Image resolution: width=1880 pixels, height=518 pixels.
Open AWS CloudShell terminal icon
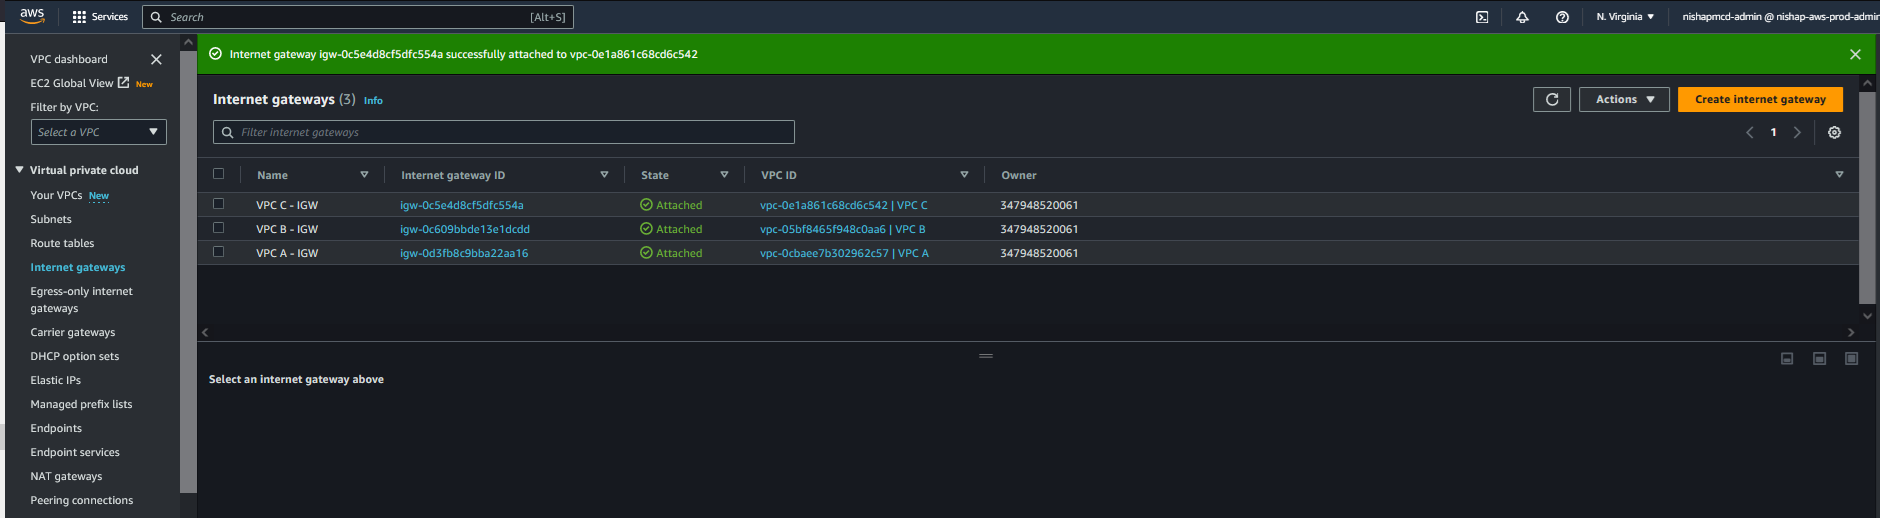1482,17
